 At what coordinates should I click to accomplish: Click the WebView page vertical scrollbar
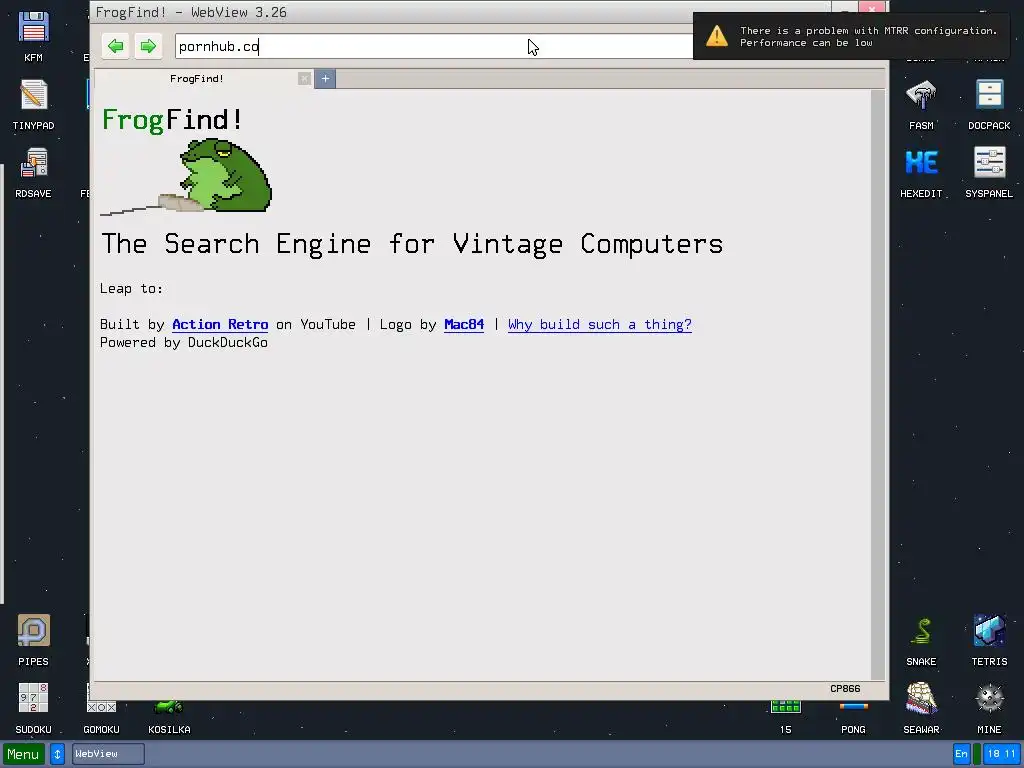point(878,385)
